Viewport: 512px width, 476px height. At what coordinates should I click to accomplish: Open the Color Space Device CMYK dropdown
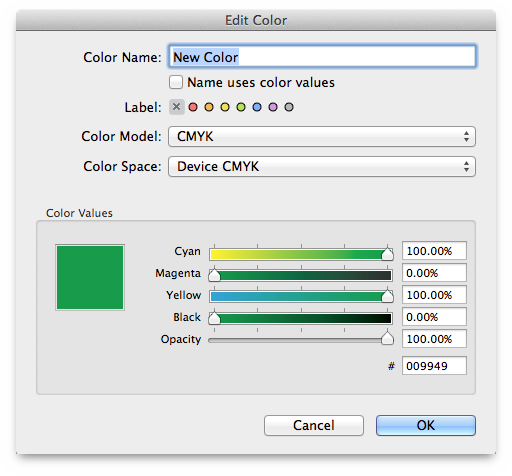coord(322,167)
